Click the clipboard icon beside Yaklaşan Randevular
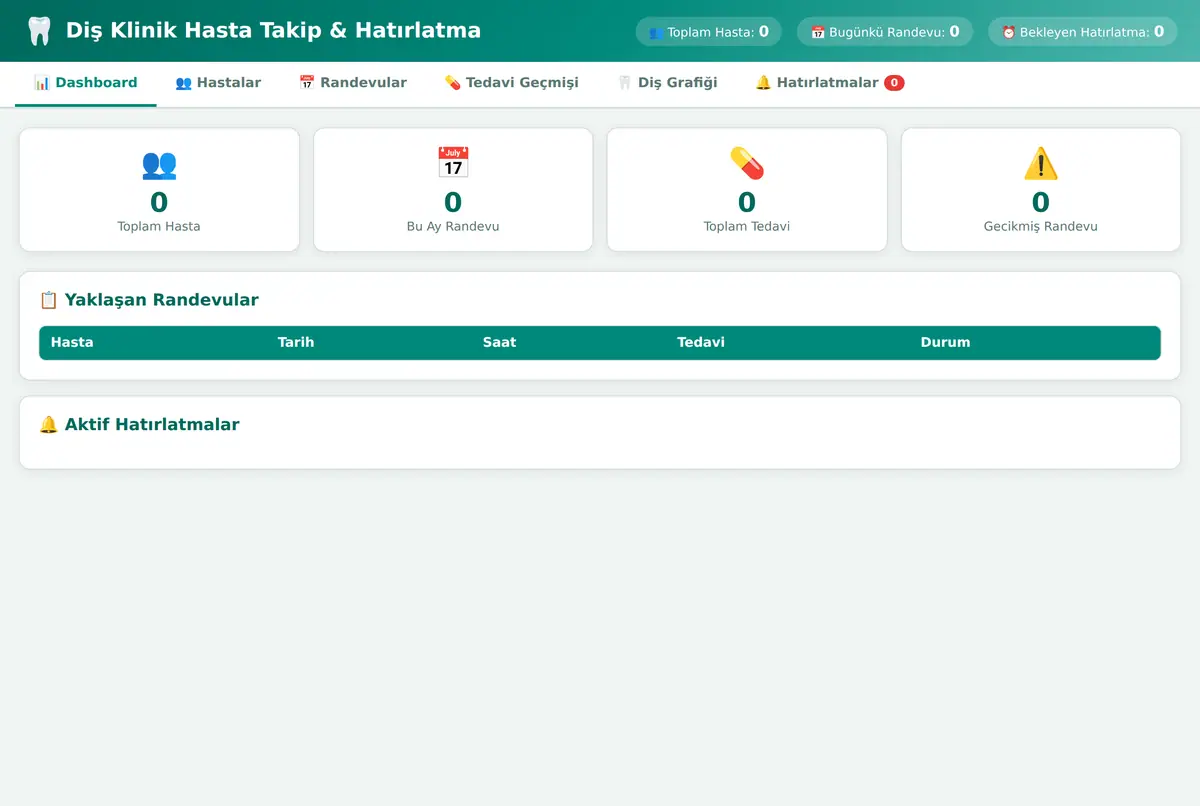Viewport: 1200px width, 806px height. [49, 300]
